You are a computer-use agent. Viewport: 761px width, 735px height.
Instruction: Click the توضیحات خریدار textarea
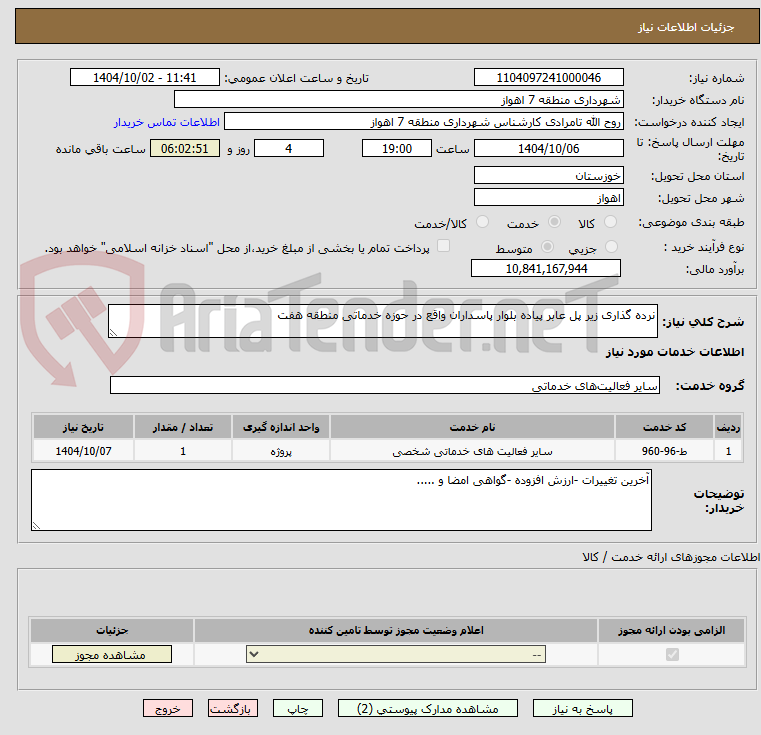tap(341, 500)
